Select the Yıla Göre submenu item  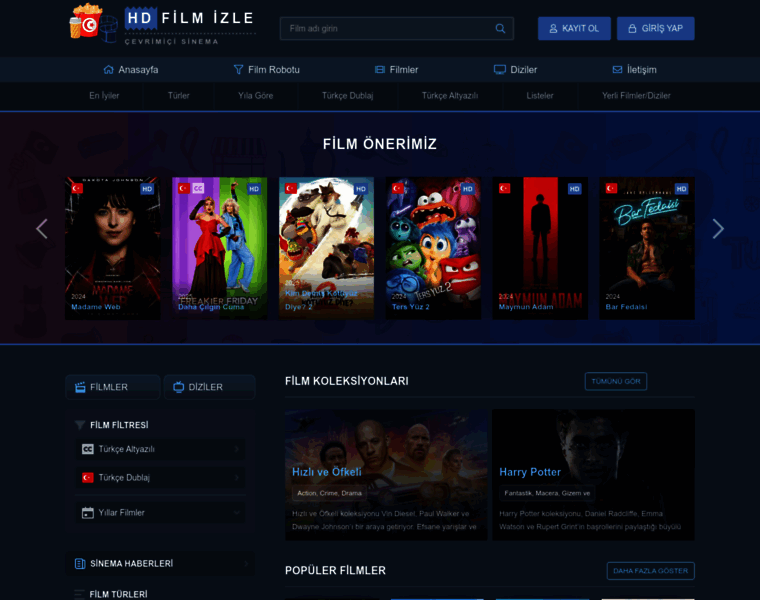pos(255,96)
